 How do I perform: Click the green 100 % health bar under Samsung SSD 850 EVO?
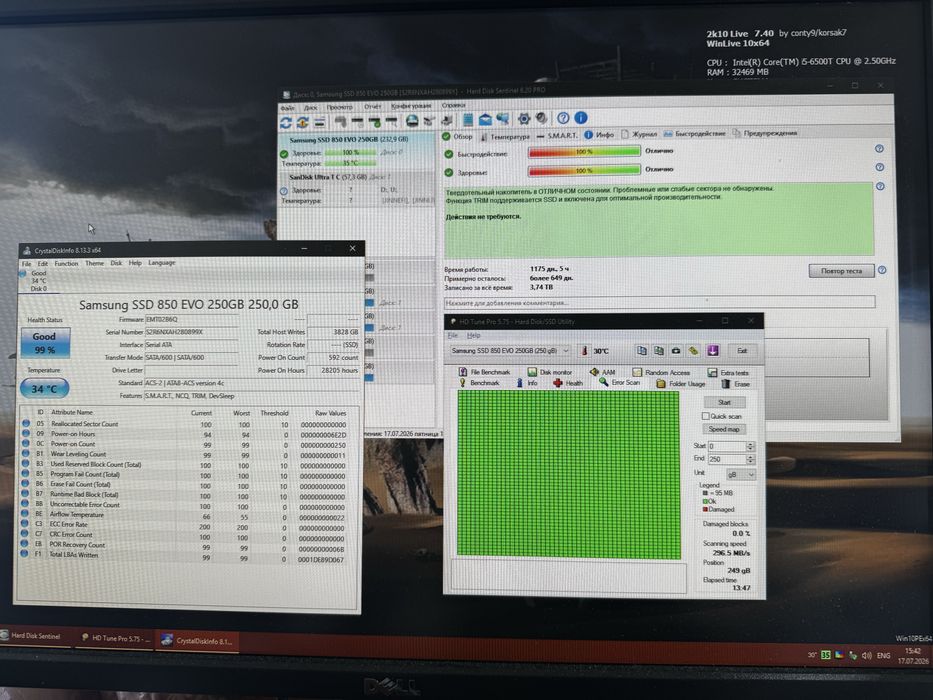tap(351, 152)
